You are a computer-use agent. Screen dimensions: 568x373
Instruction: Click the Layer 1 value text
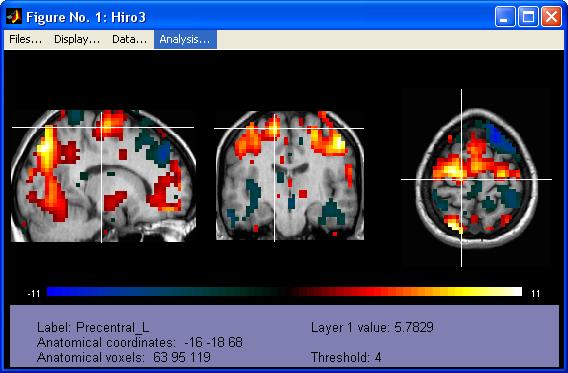click(372, 327)
